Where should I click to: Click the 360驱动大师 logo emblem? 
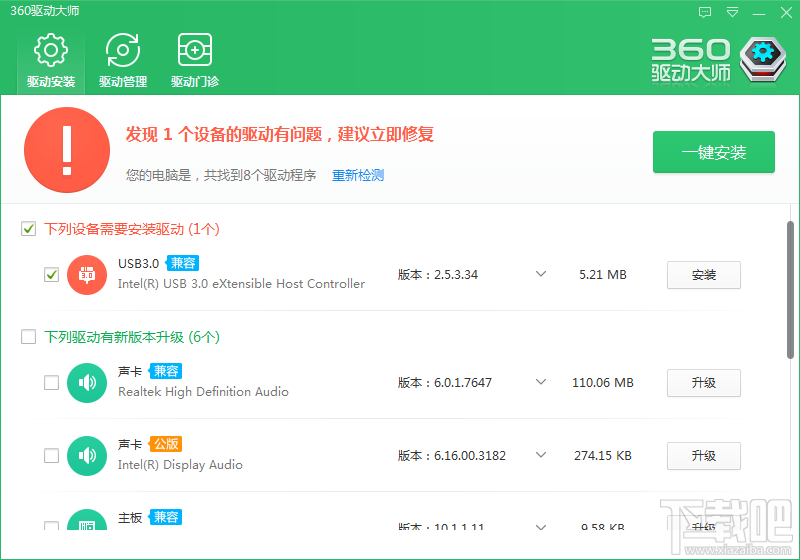[x=763, y=60]
